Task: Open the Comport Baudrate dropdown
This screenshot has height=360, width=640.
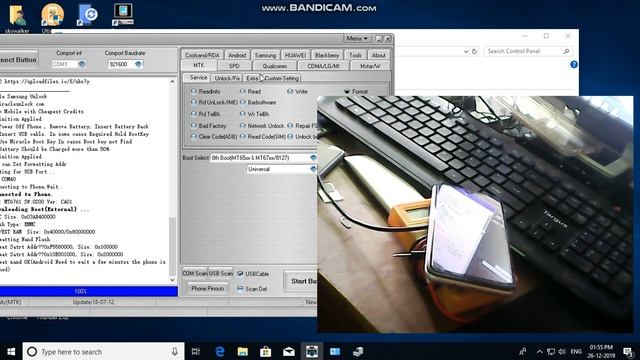Action: point(138,64)
